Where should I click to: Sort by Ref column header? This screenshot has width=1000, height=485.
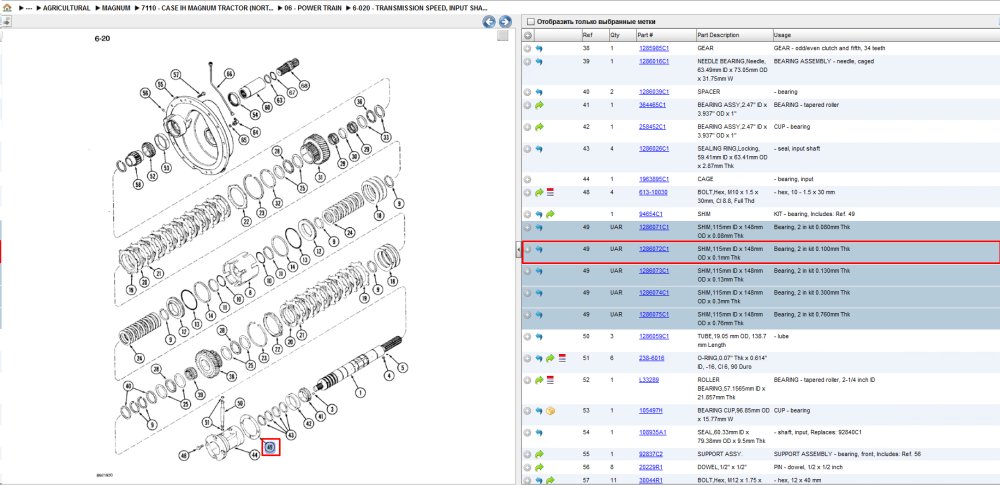[594, 35]
